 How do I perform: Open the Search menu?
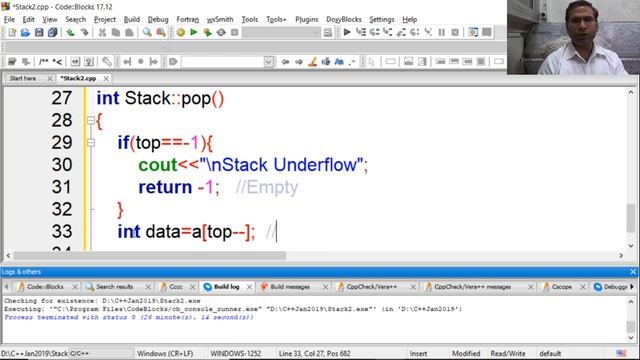[x=76, y=19]
